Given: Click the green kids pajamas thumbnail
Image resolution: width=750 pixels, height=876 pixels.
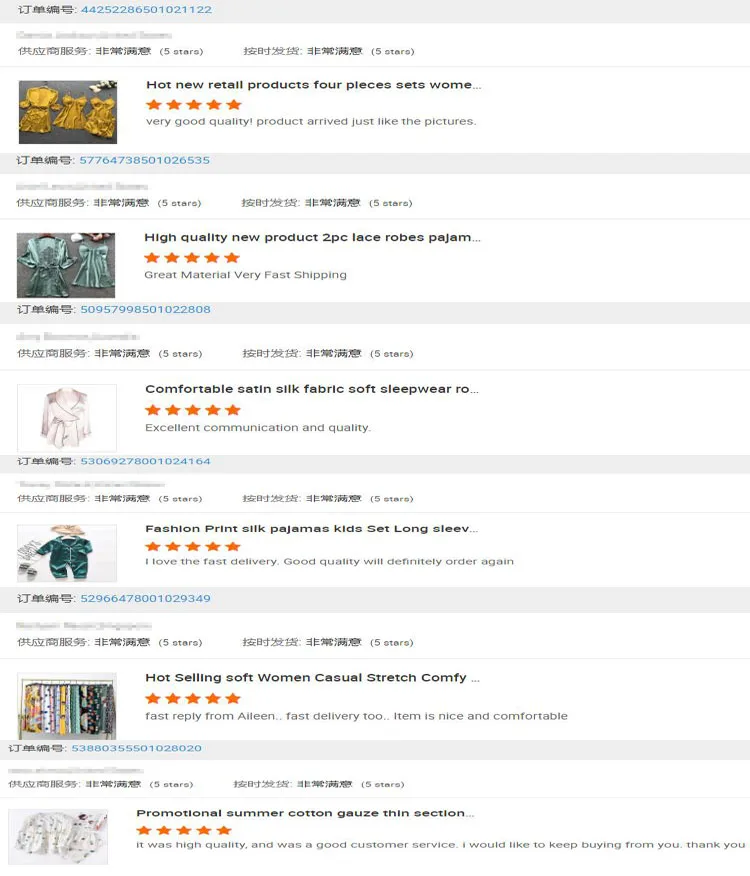Looking at the screenshot, I should [67, 553].
